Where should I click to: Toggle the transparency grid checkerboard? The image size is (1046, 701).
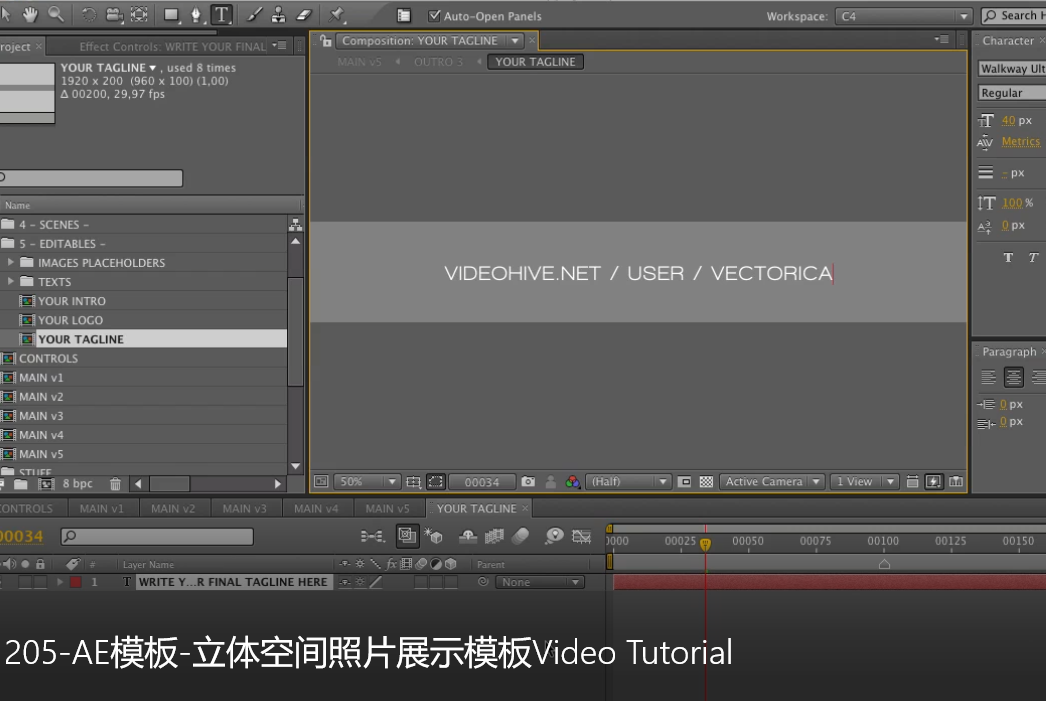tap(706, 482)
